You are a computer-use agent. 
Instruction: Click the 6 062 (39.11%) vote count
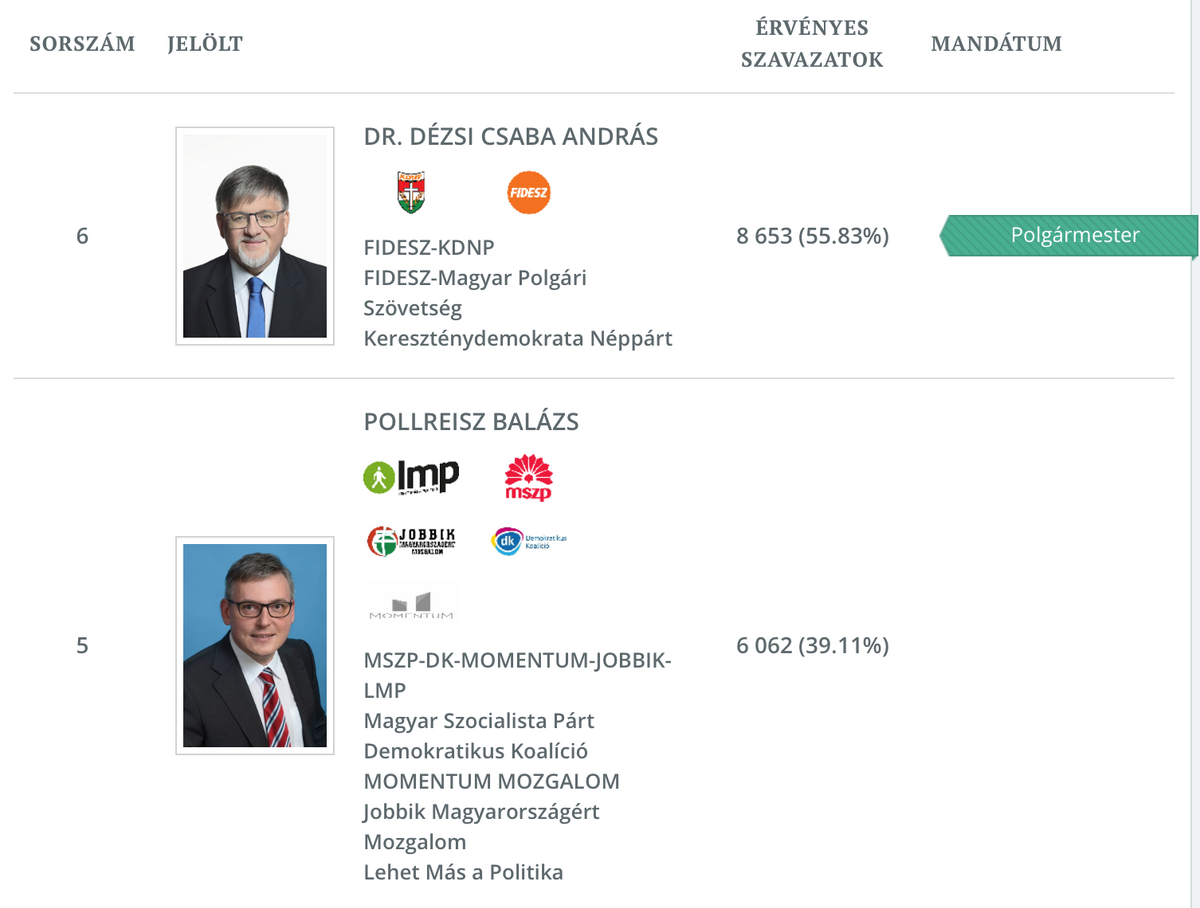[812, 646]
